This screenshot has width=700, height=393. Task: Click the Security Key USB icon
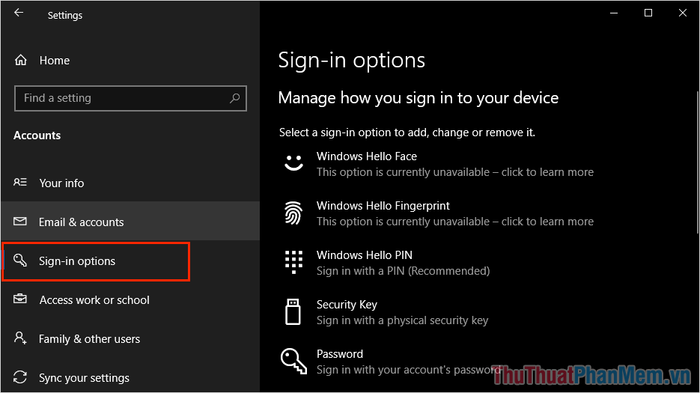pyautogui.click(x=293, y=312)
